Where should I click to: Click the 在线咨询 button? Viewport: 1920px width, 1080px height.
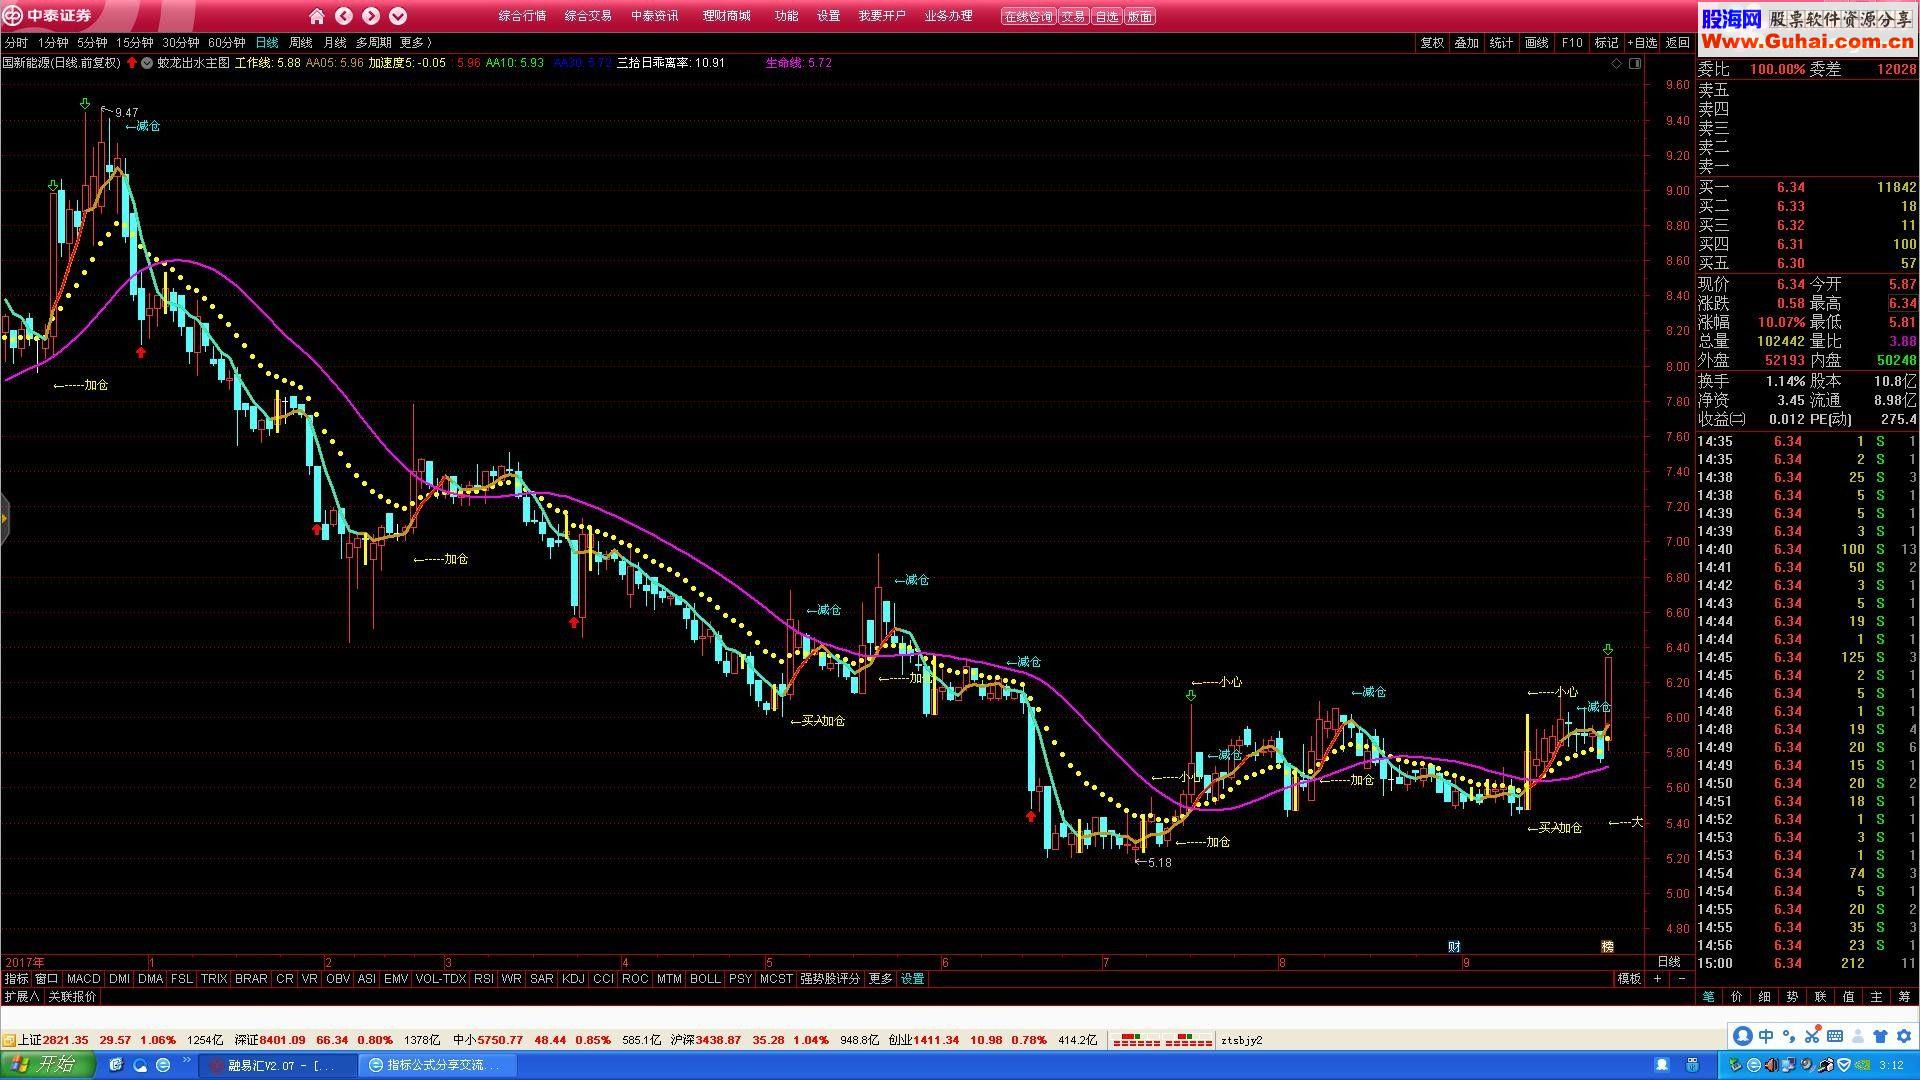(x=1029, y=17)
